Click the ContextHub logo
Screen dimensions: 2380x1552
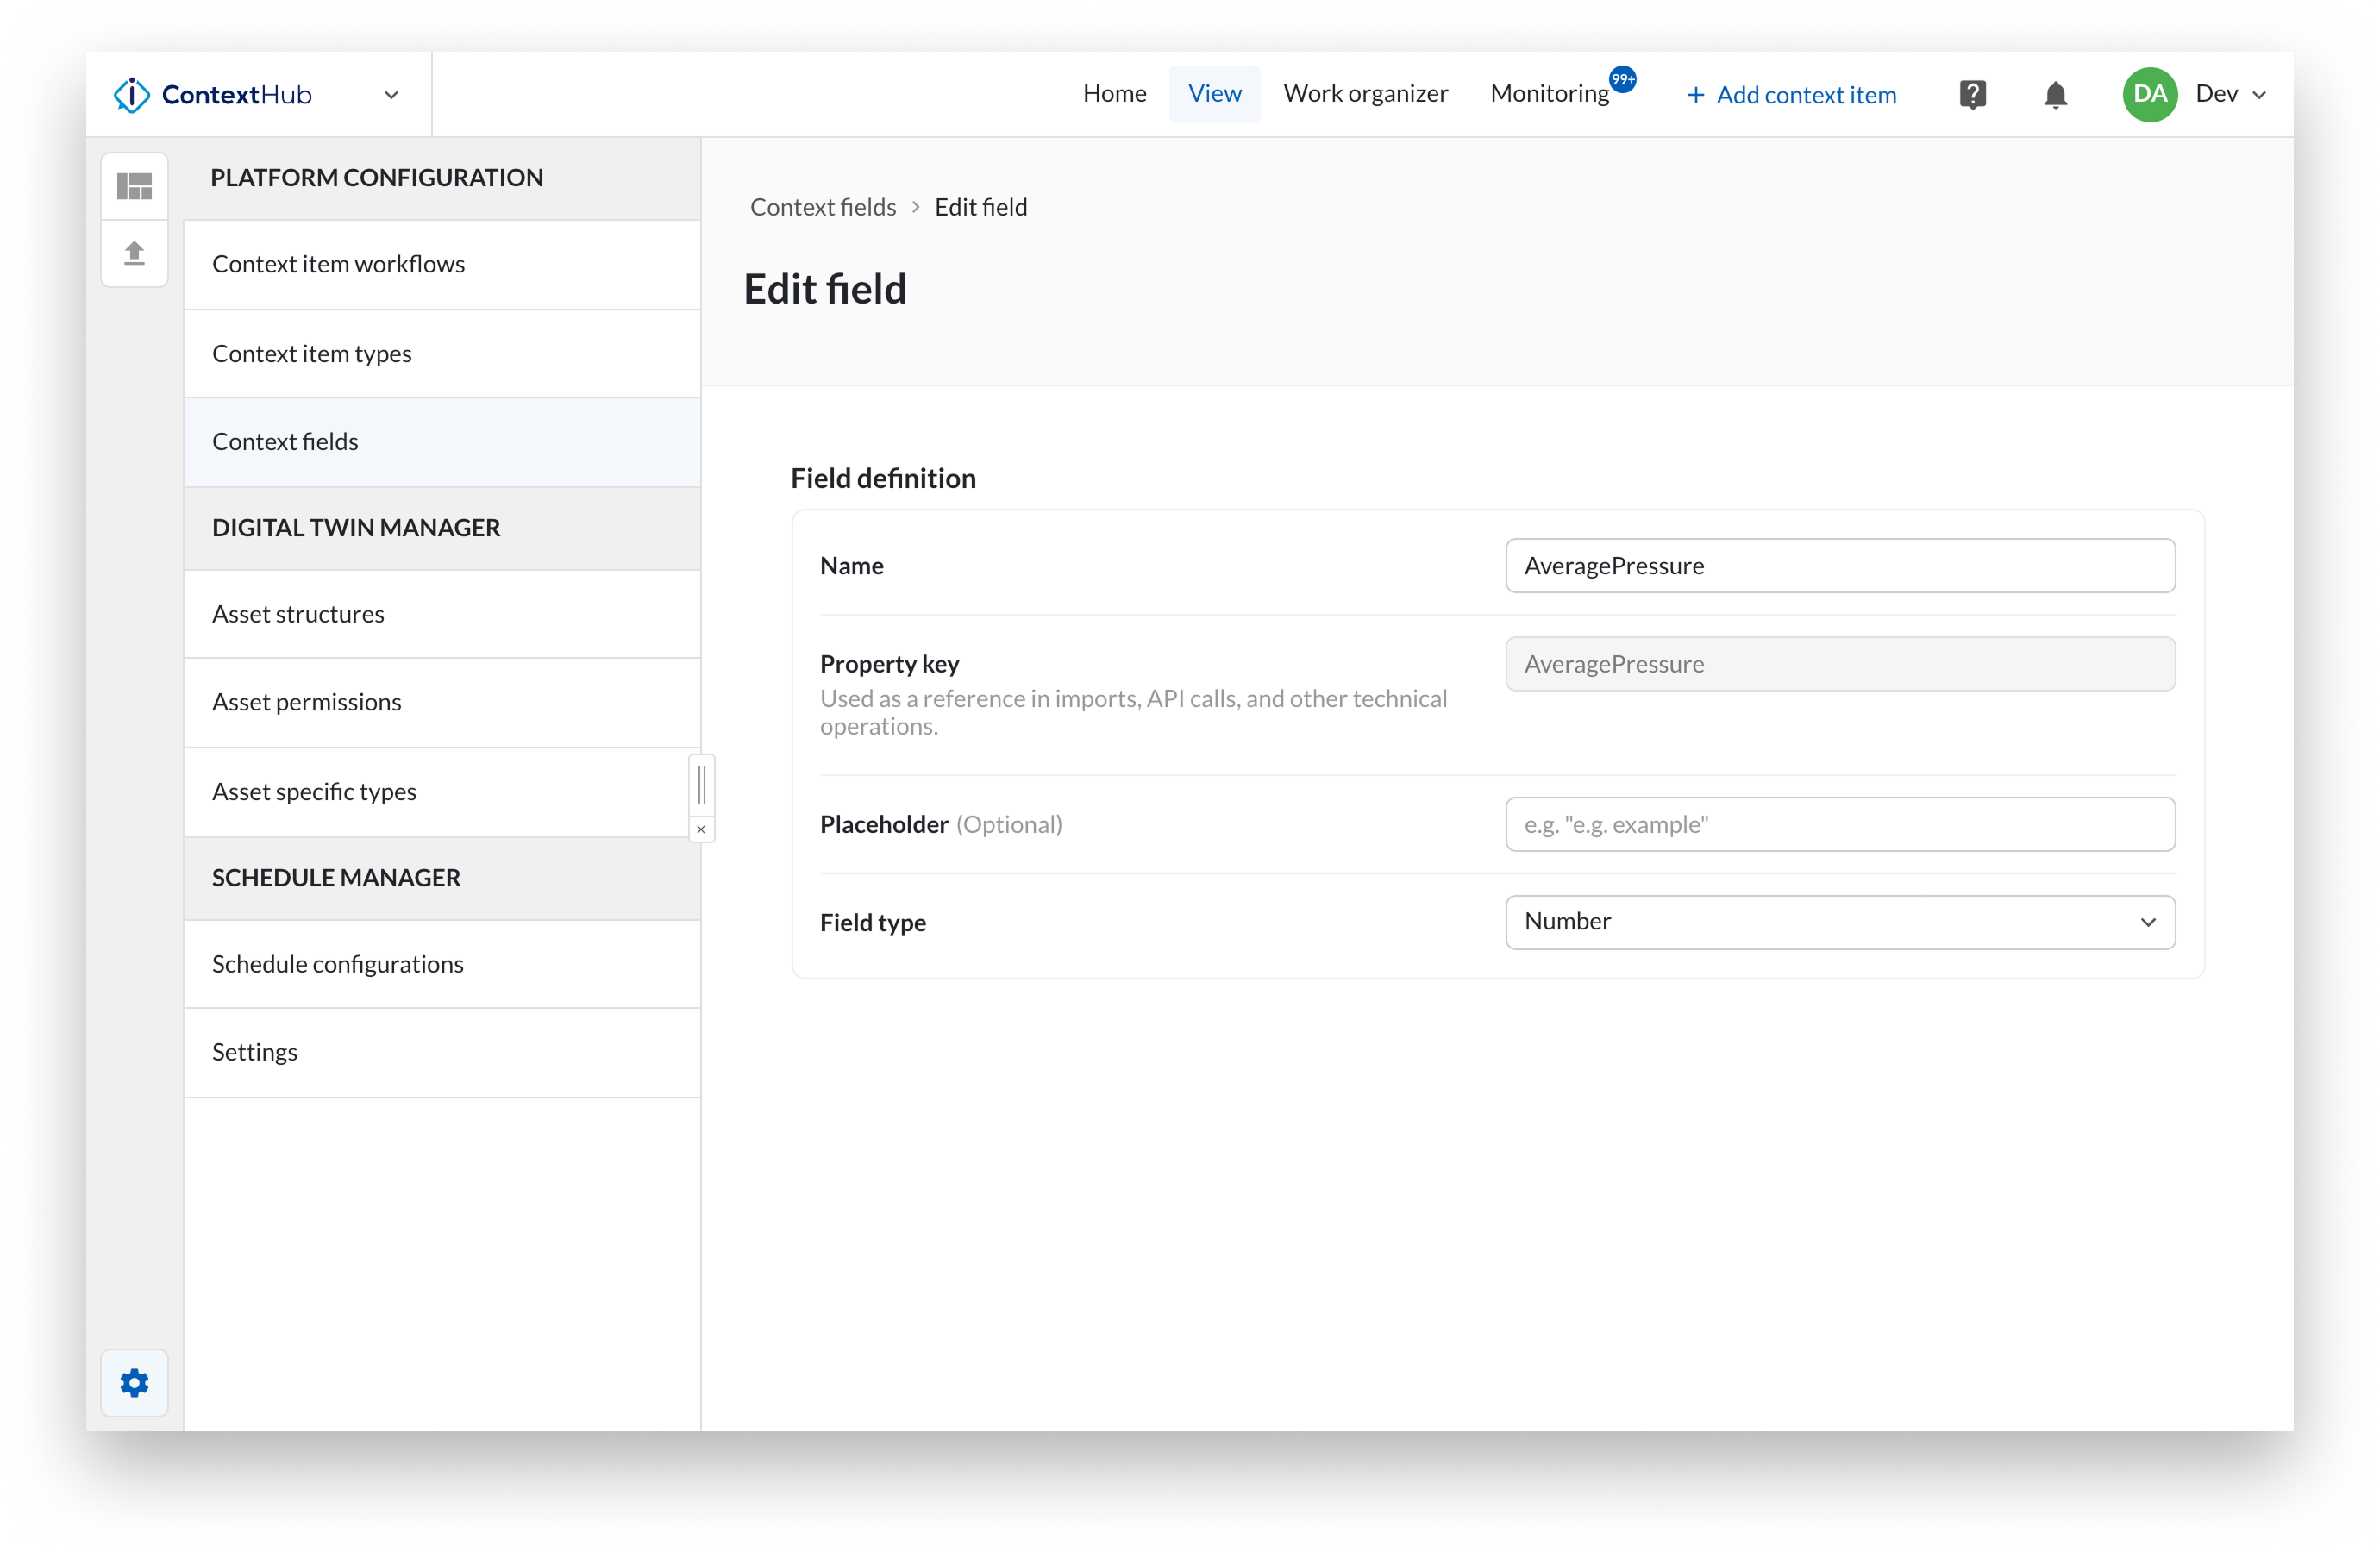pos(213,95)
